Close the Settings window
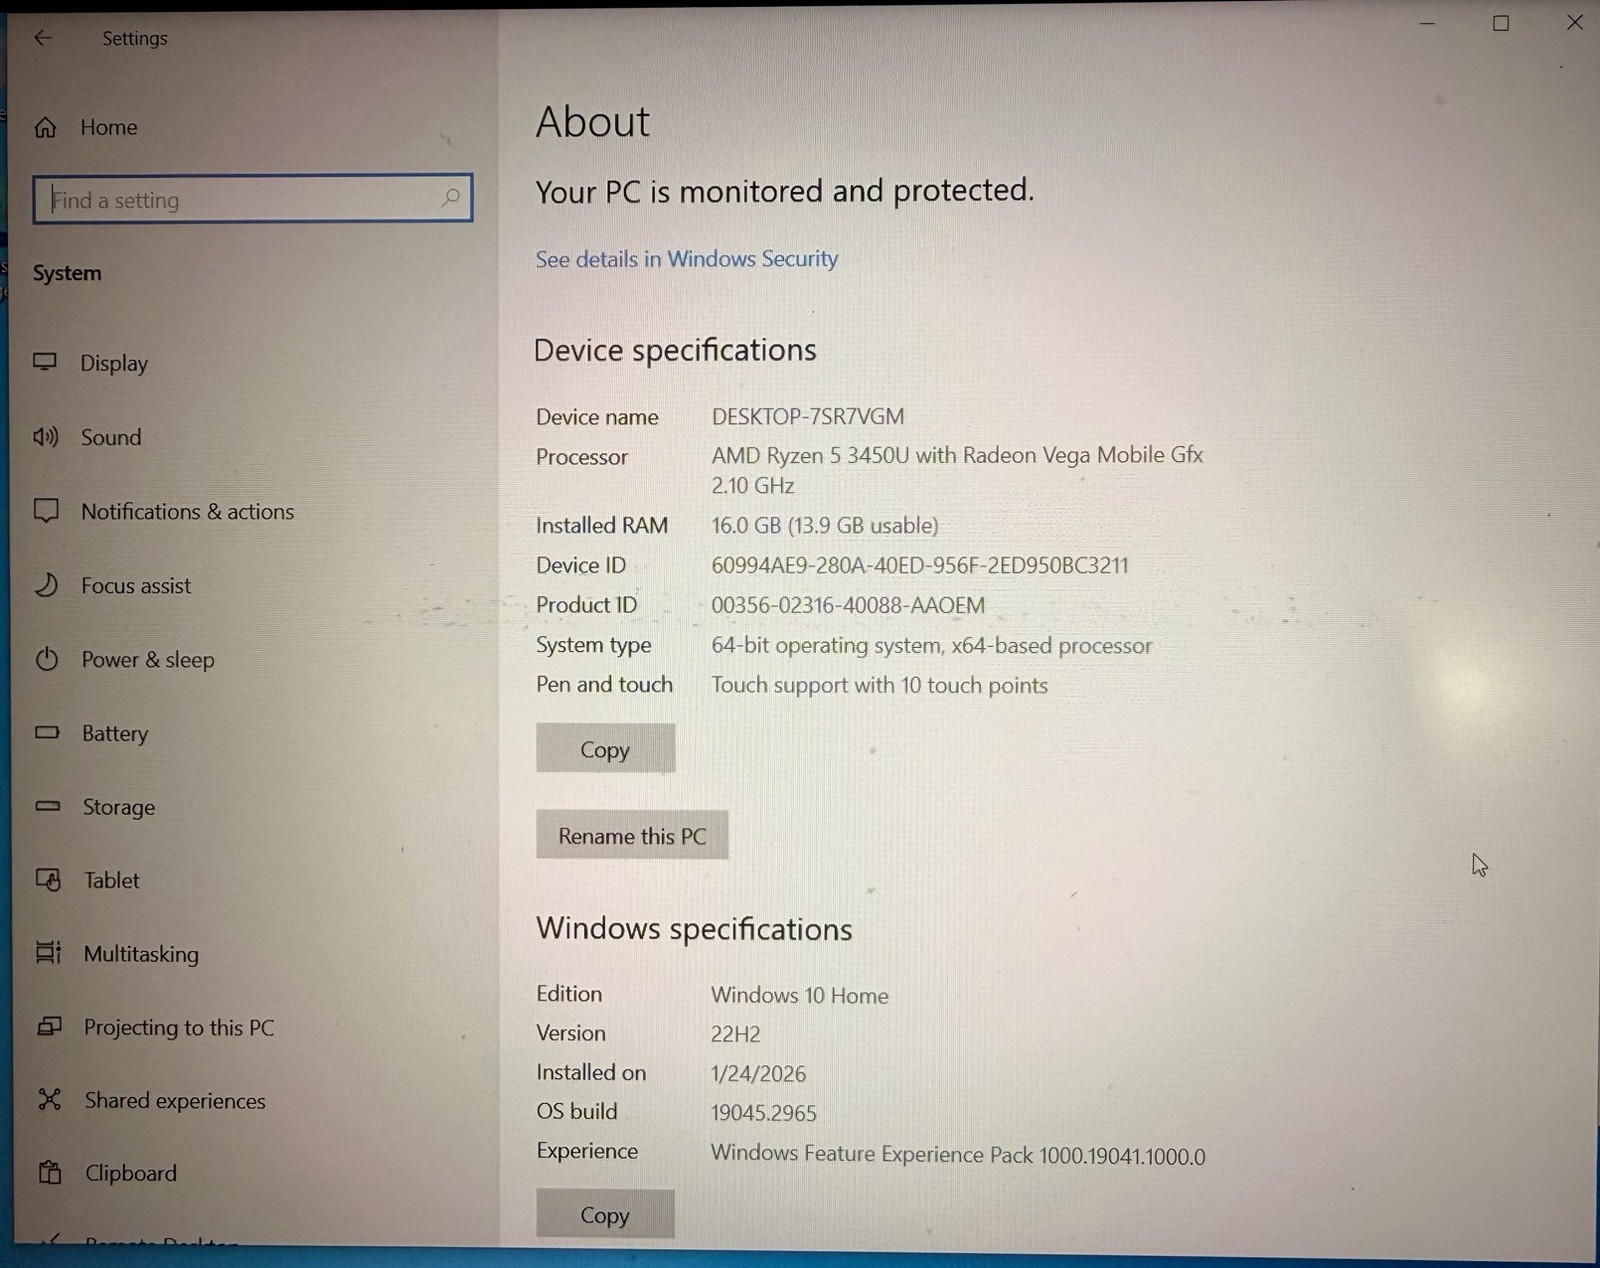1600x1268 pixels. pyautogui.click(x=1574, y=22)
